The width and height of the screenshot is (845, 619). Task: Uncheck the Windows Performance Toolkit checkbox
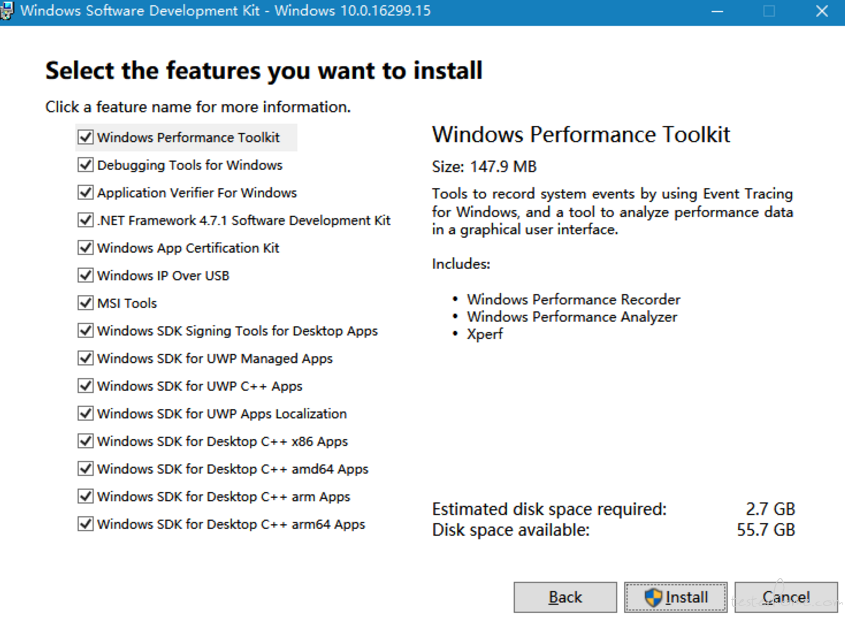[x=86, y=138]
